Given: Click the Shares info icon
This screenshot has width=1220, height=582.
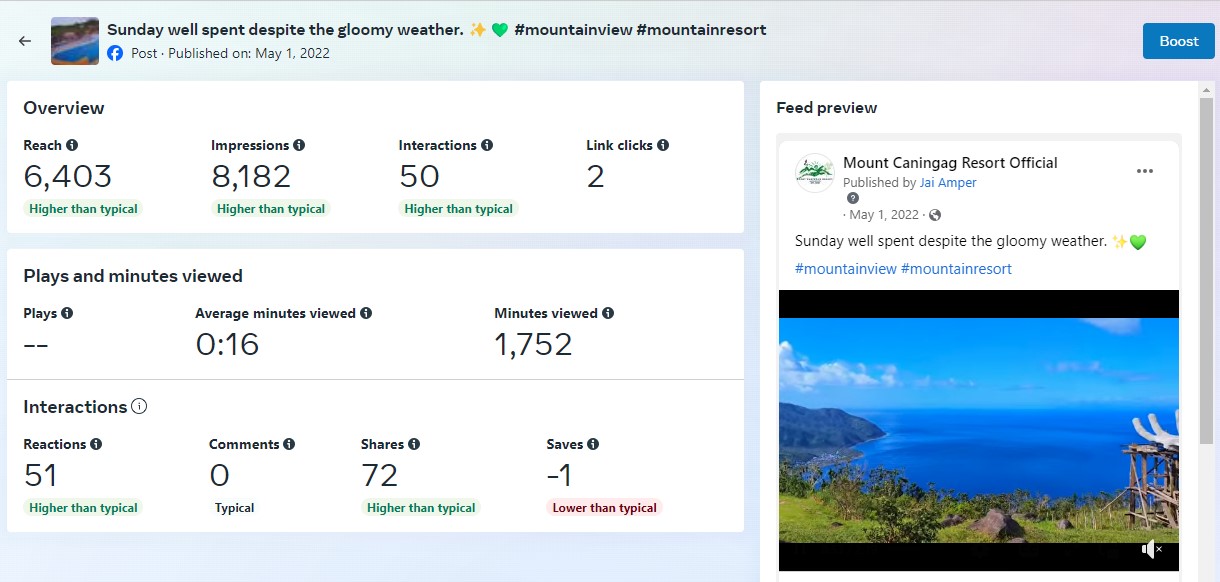Looking at the screenshot, I should click(x=414, y=444).
